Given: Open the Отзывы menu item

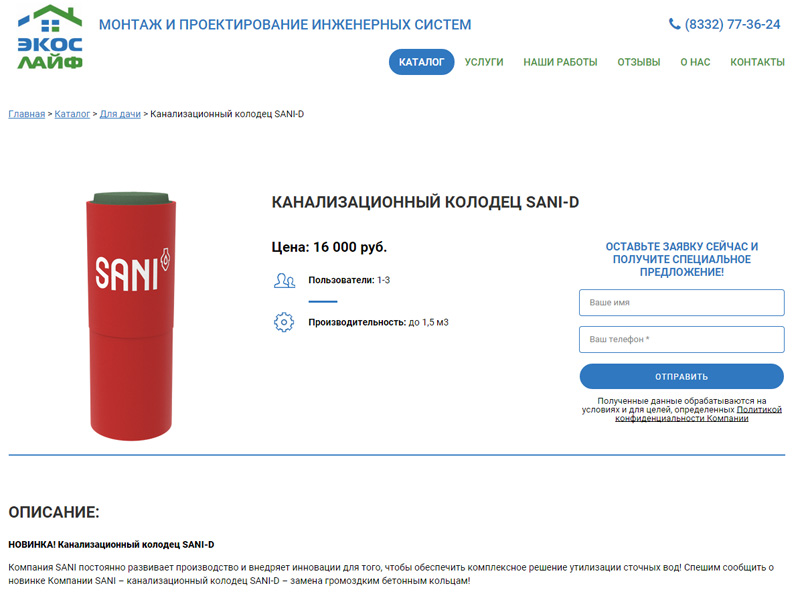Looking at the screenshot, I should pos(639,62).
